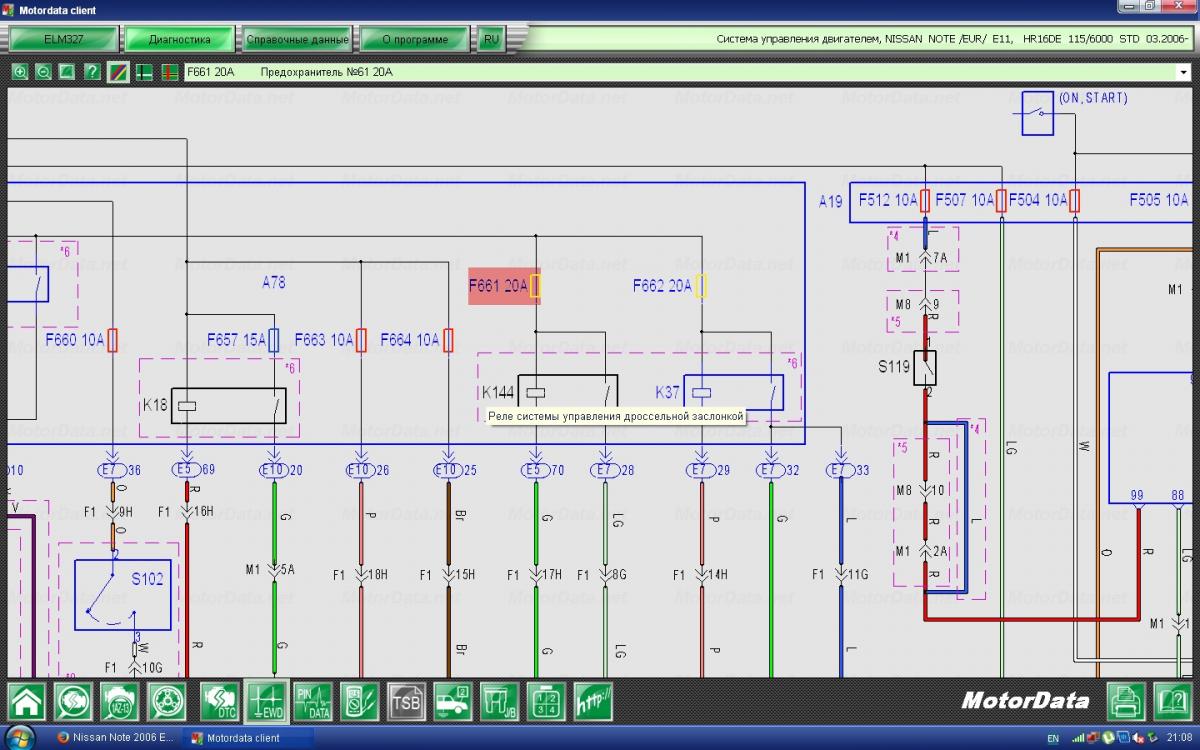
Task: Open the TSB bulletins icon
Action: point(406,701)
